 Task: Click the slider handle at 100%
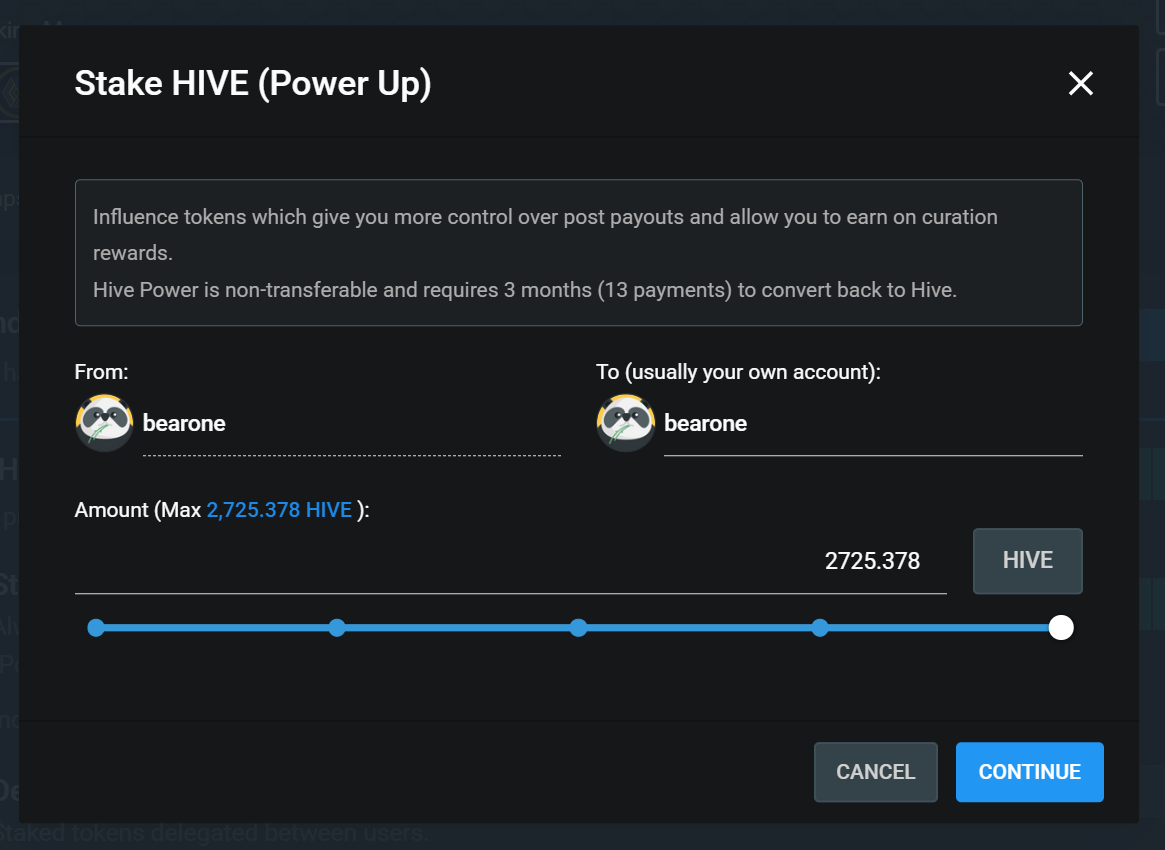coord(1061,628)
